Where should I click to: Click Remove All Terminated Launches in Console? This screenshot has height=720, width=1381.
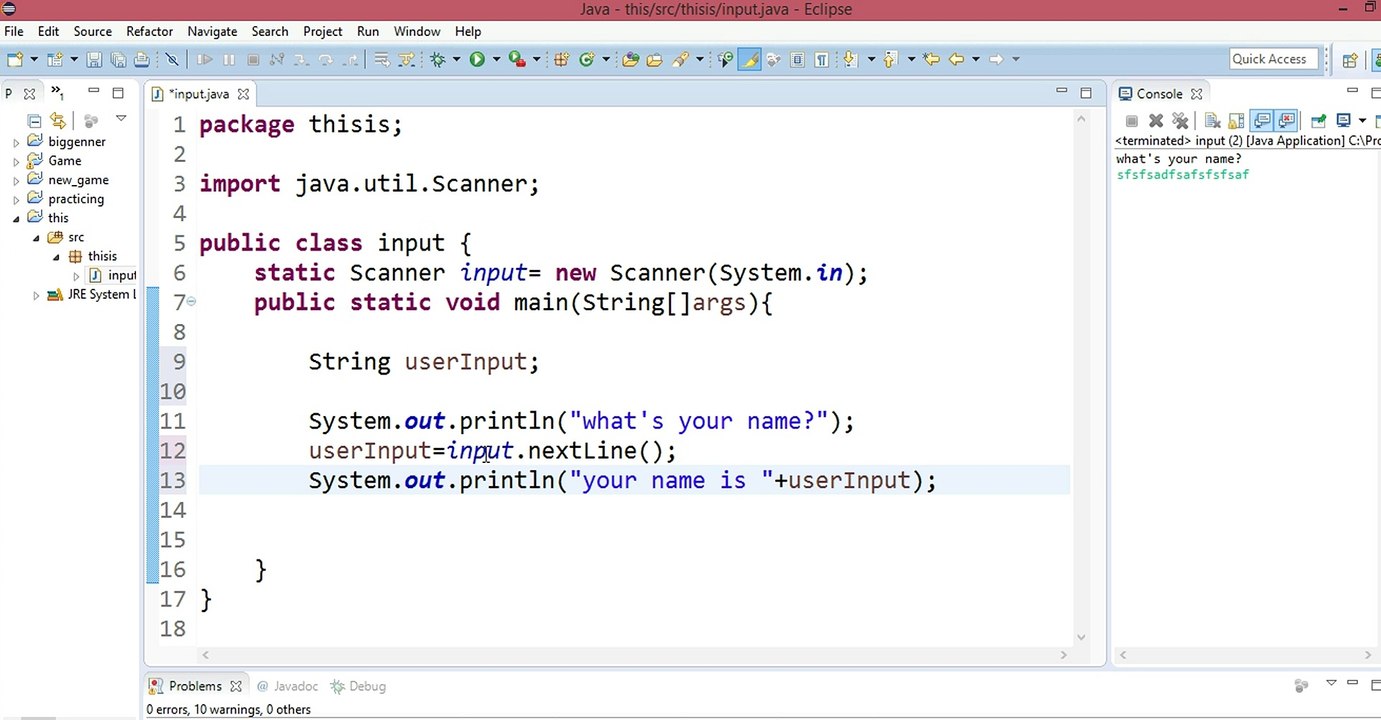[1180, 121]
